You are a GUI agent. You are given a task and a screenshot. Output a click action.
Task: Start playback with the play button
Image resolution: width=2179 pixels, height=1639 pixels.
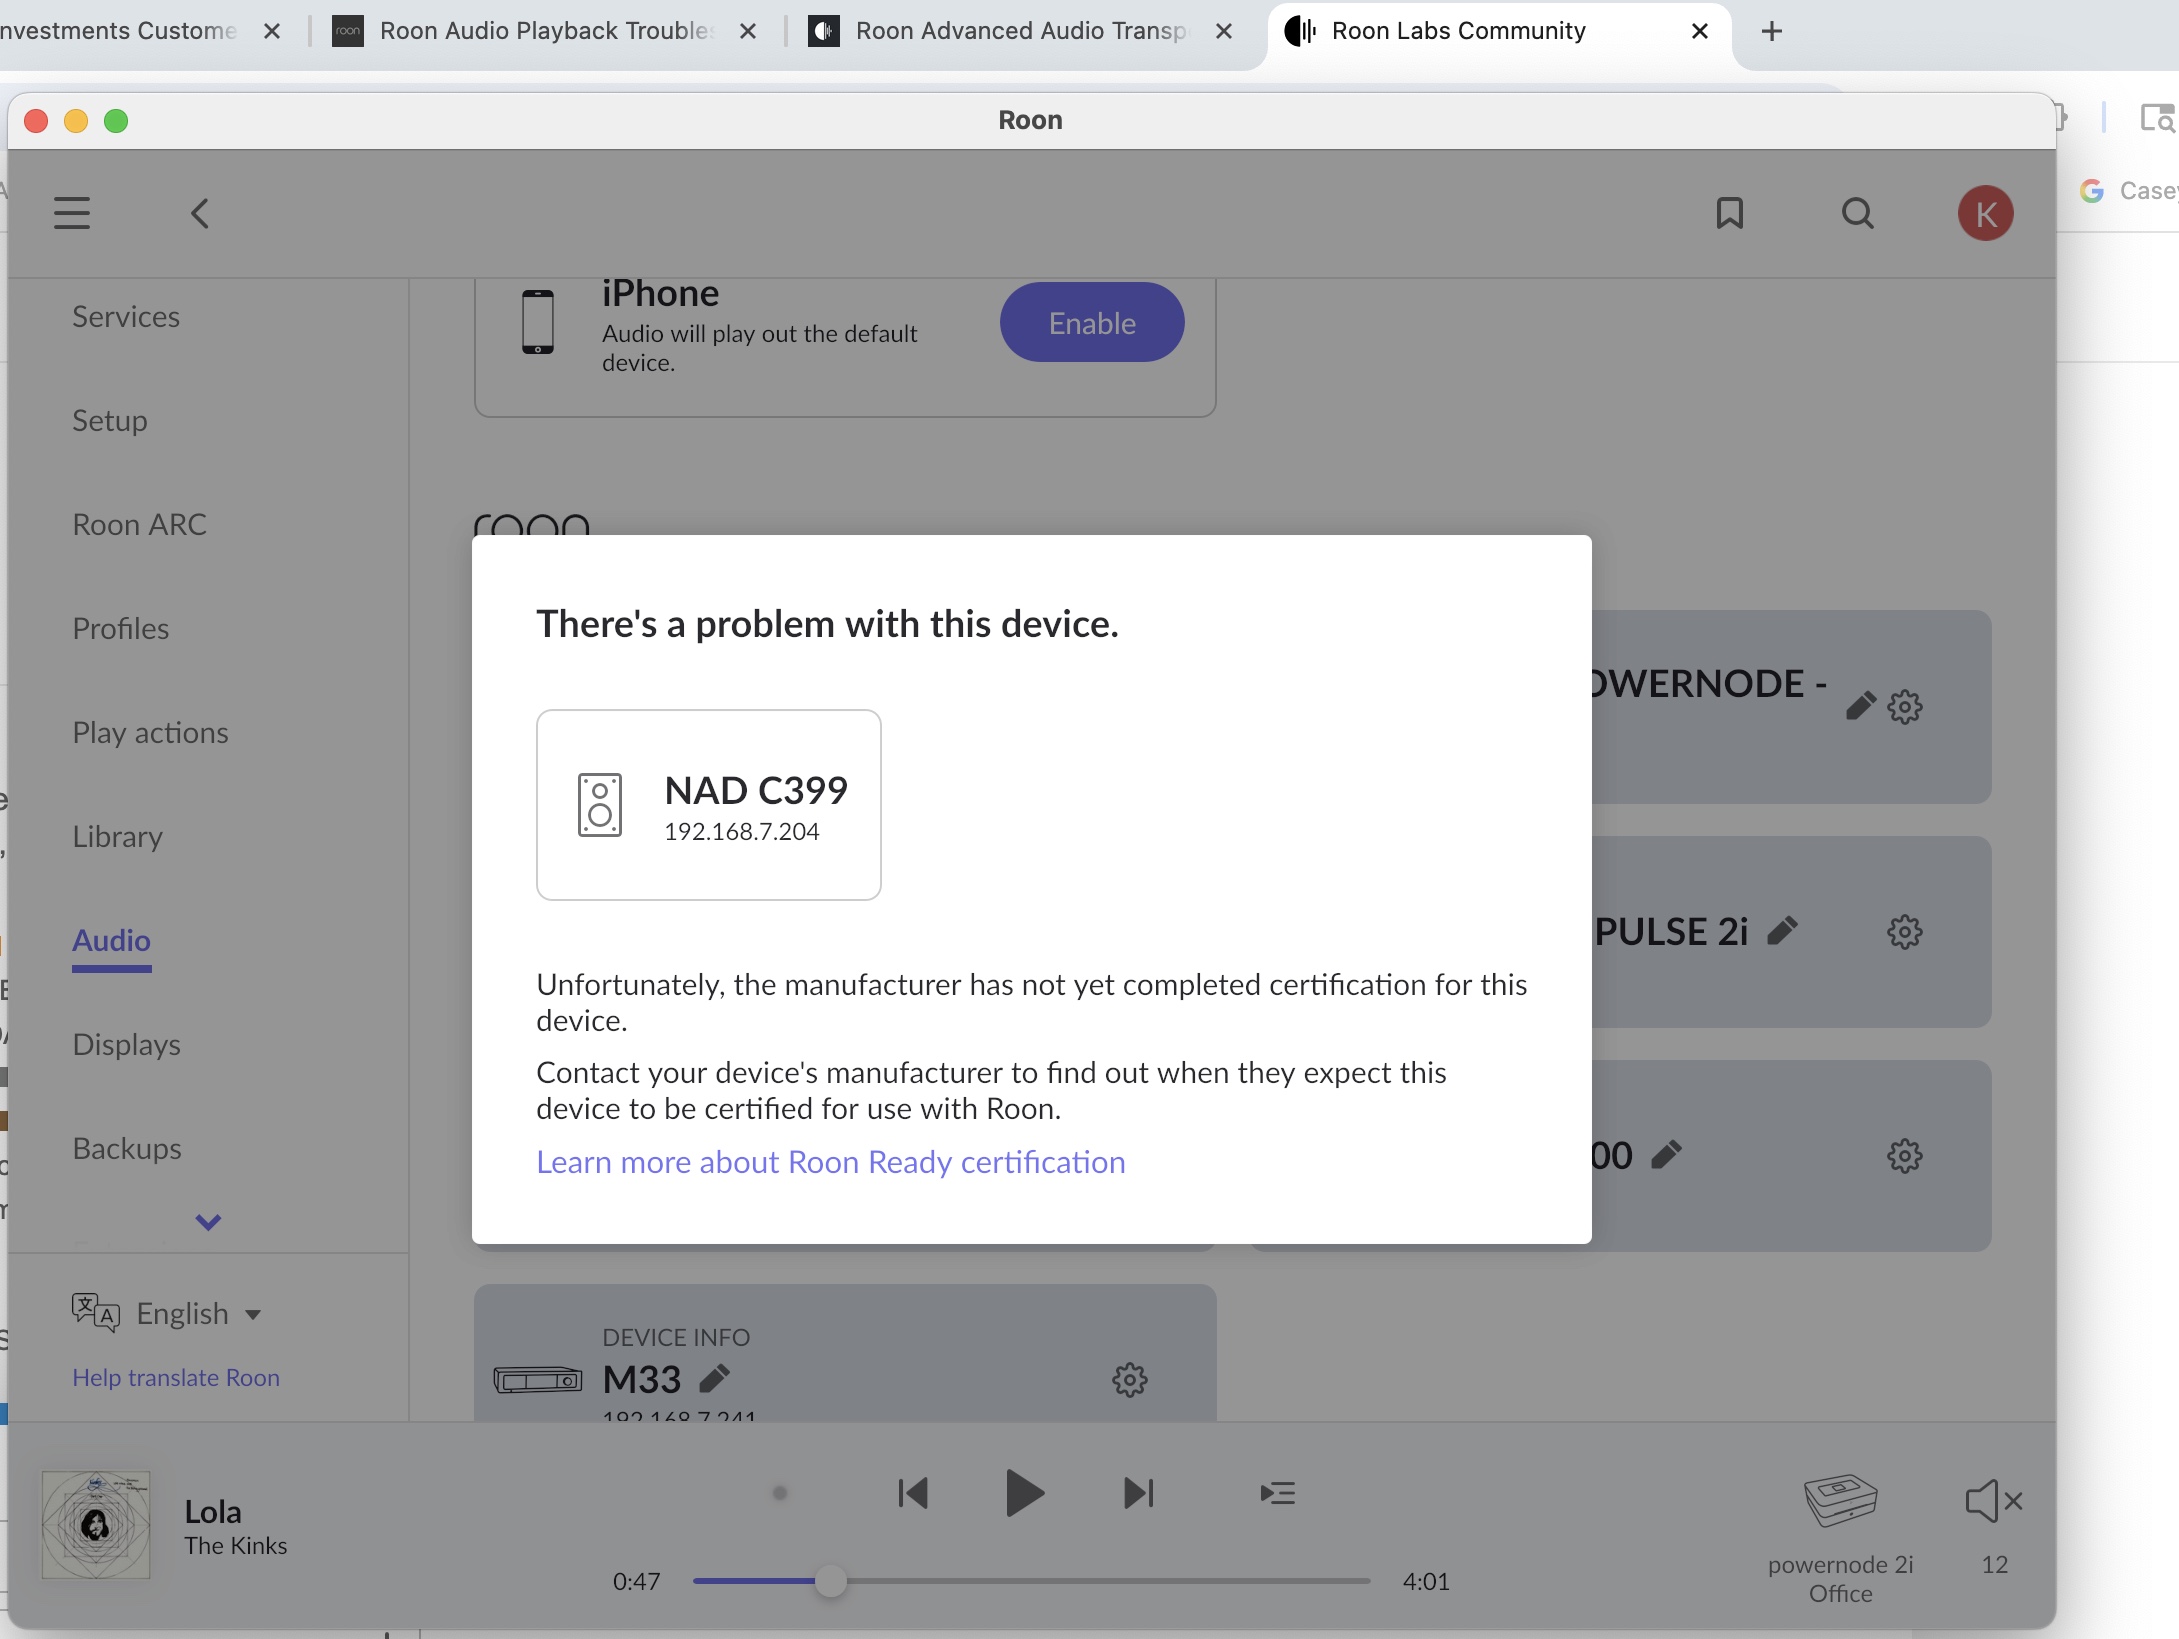click(x=1024, y=1494)
